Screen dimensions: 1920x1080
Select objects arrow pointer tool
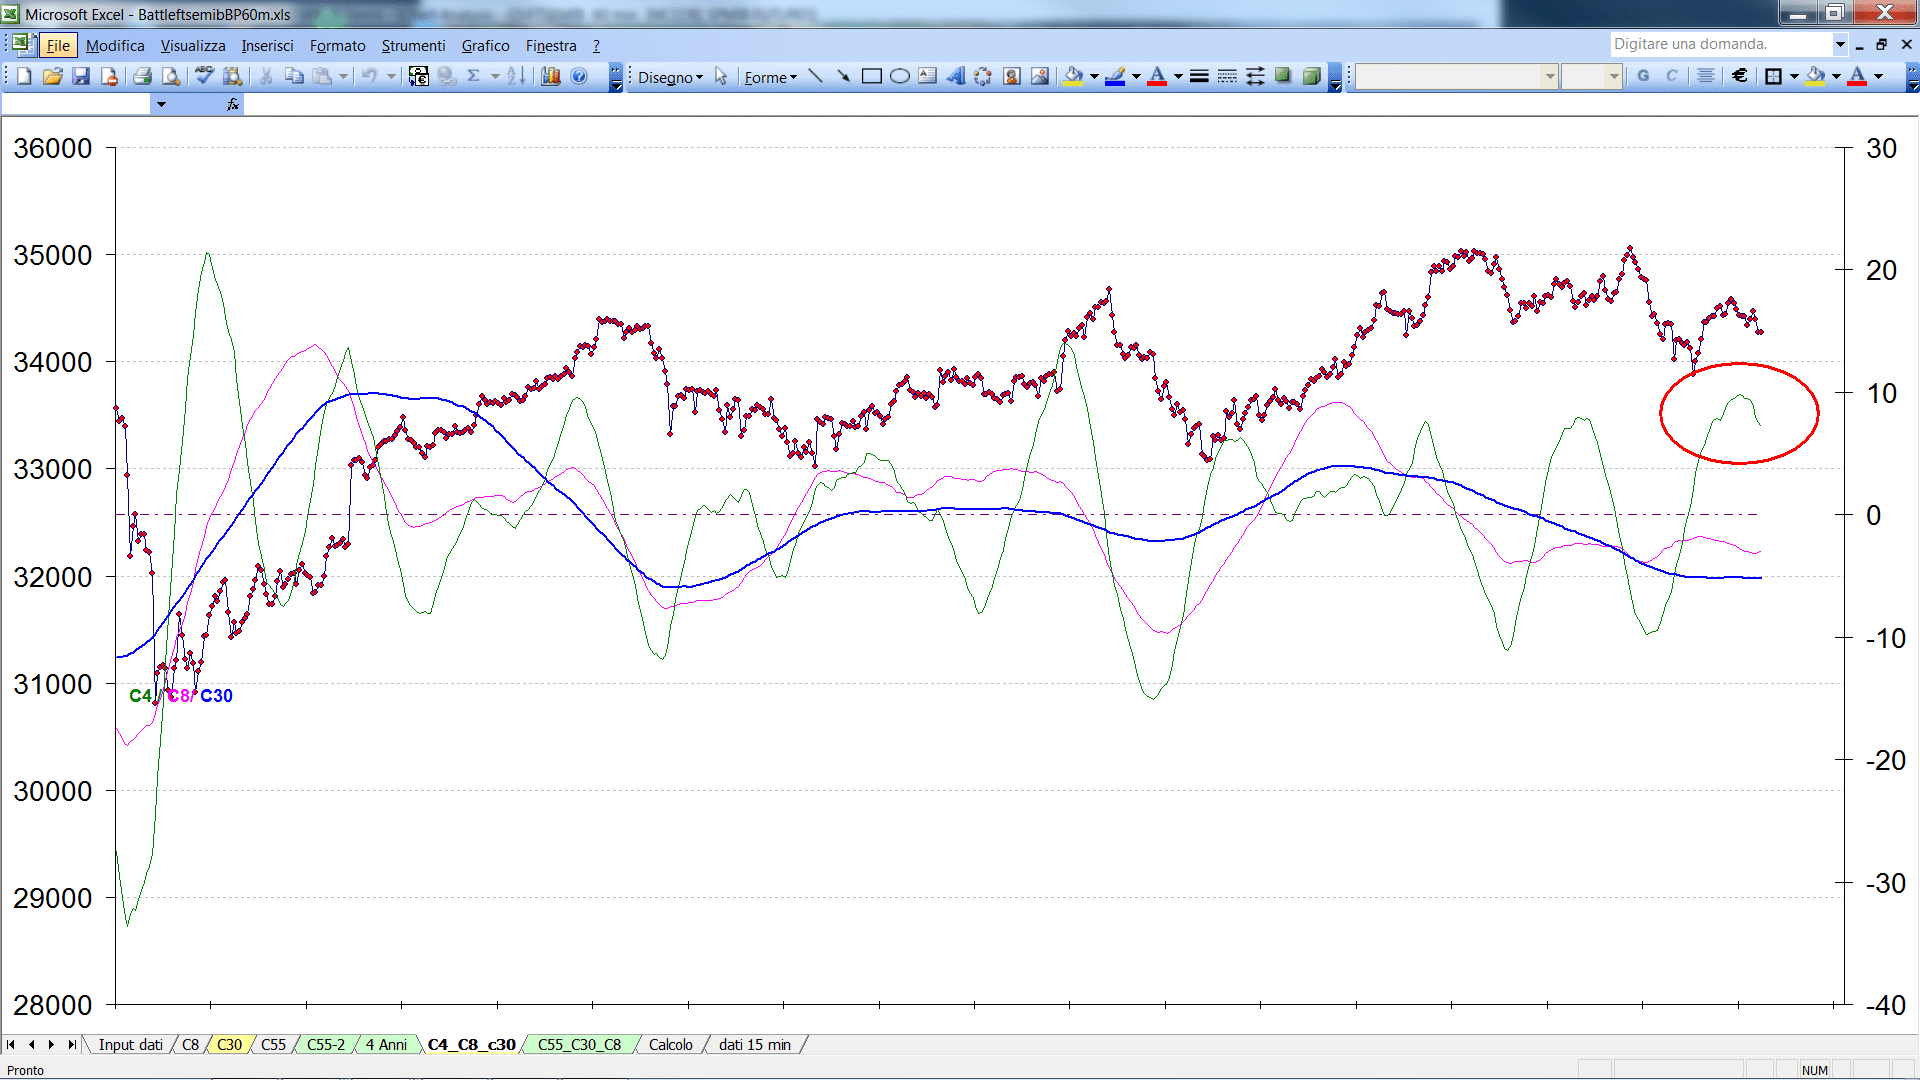(721, 76)
